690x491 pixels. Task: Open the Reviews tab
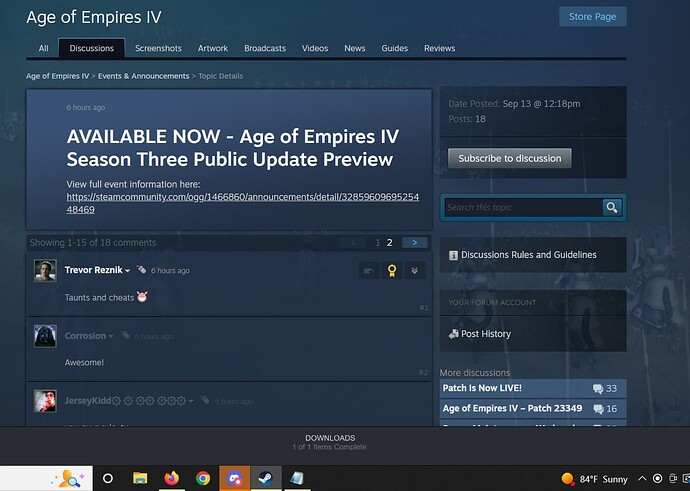click(439, 48)
